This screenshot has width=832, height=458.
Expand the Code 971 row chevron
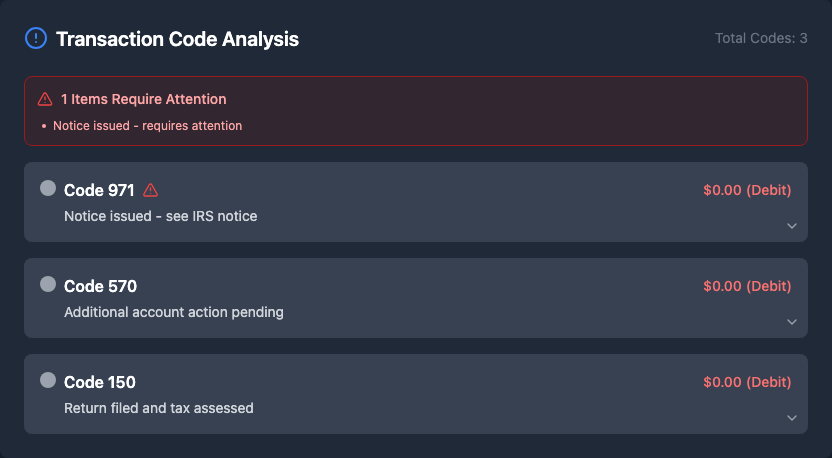(792, 226)
